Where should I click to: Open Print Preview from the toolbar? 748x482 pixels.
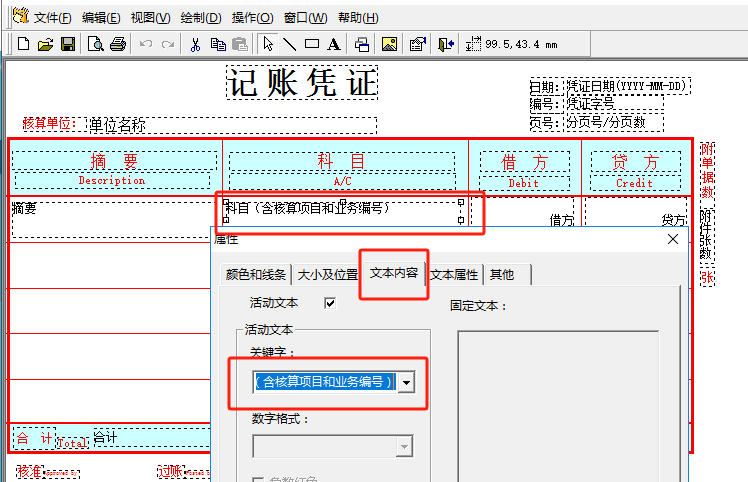[x=96, y=44]
